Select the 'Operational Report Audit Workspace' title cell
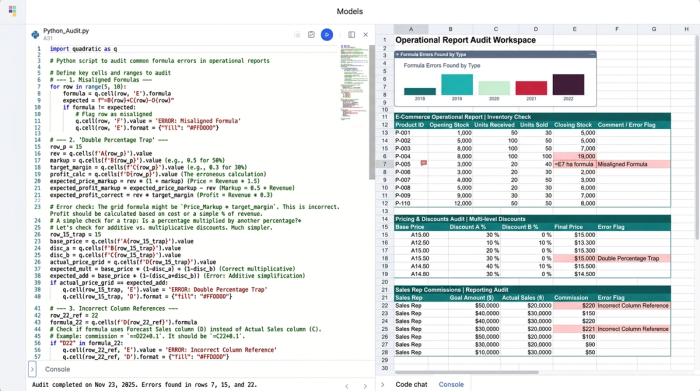700x391 pixels. 465,40
